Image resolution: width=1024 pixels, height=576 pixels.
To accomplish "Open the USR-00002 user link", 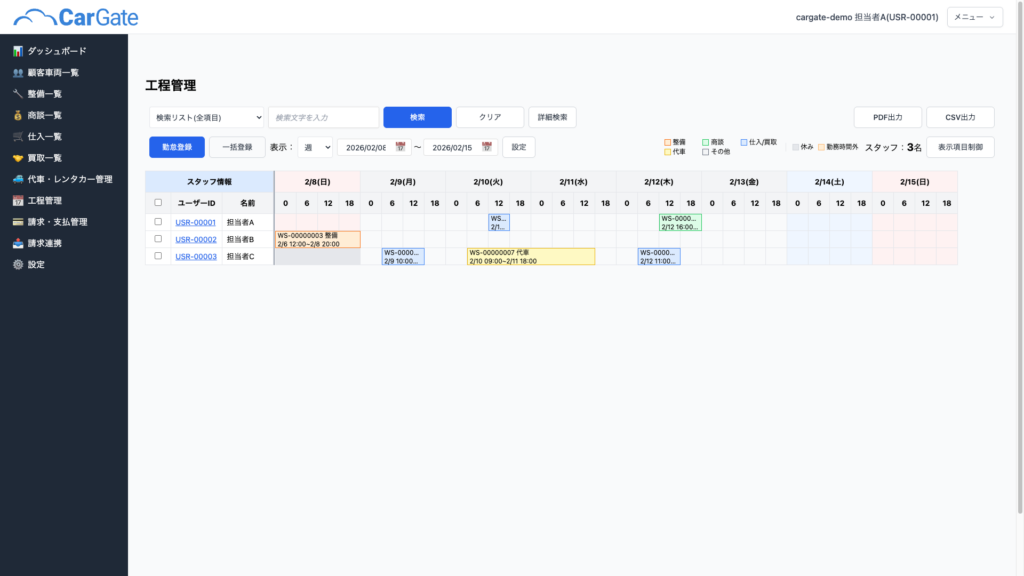I will pyautogui.click(x=196, y=239).
